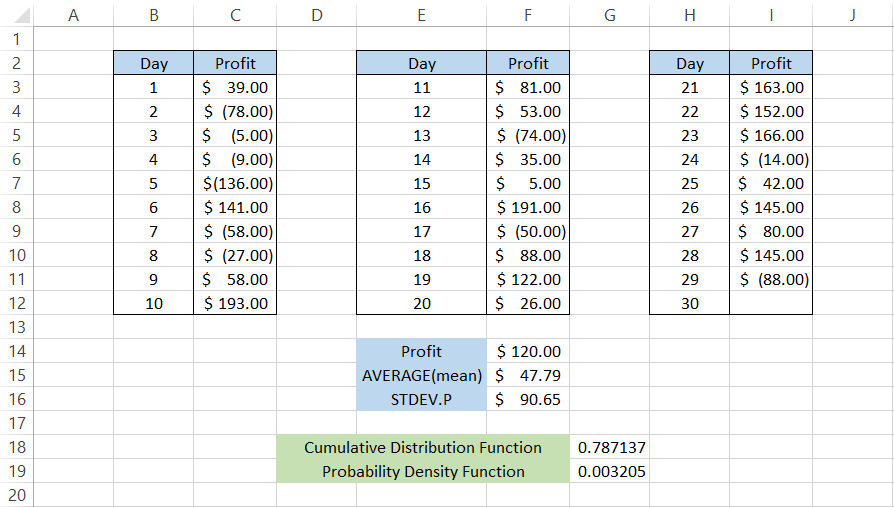894x507 pixels.
Task: Click the $90.65 standard deviation cell
Action: 528,399
